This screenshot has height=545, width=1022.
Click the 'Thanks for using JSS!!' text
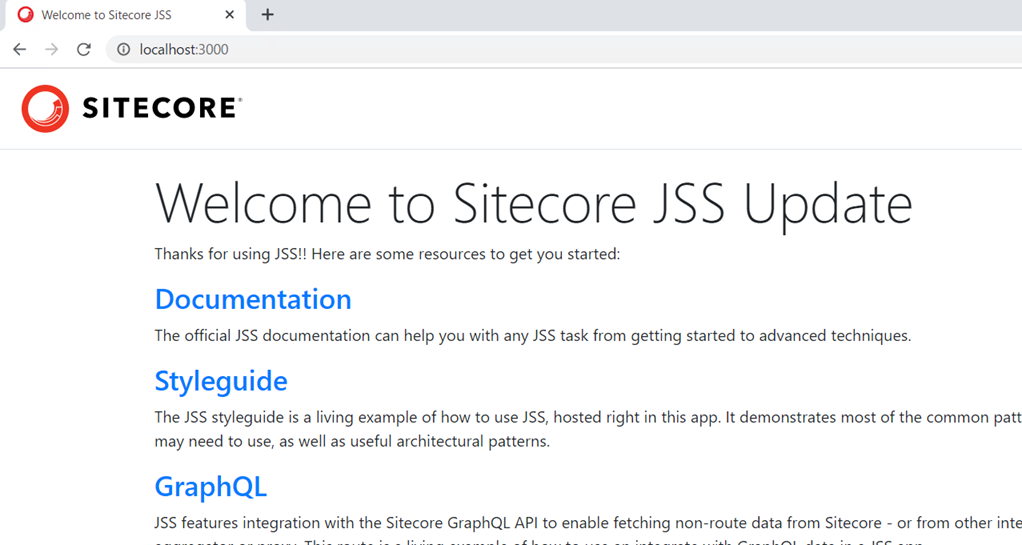387,254
